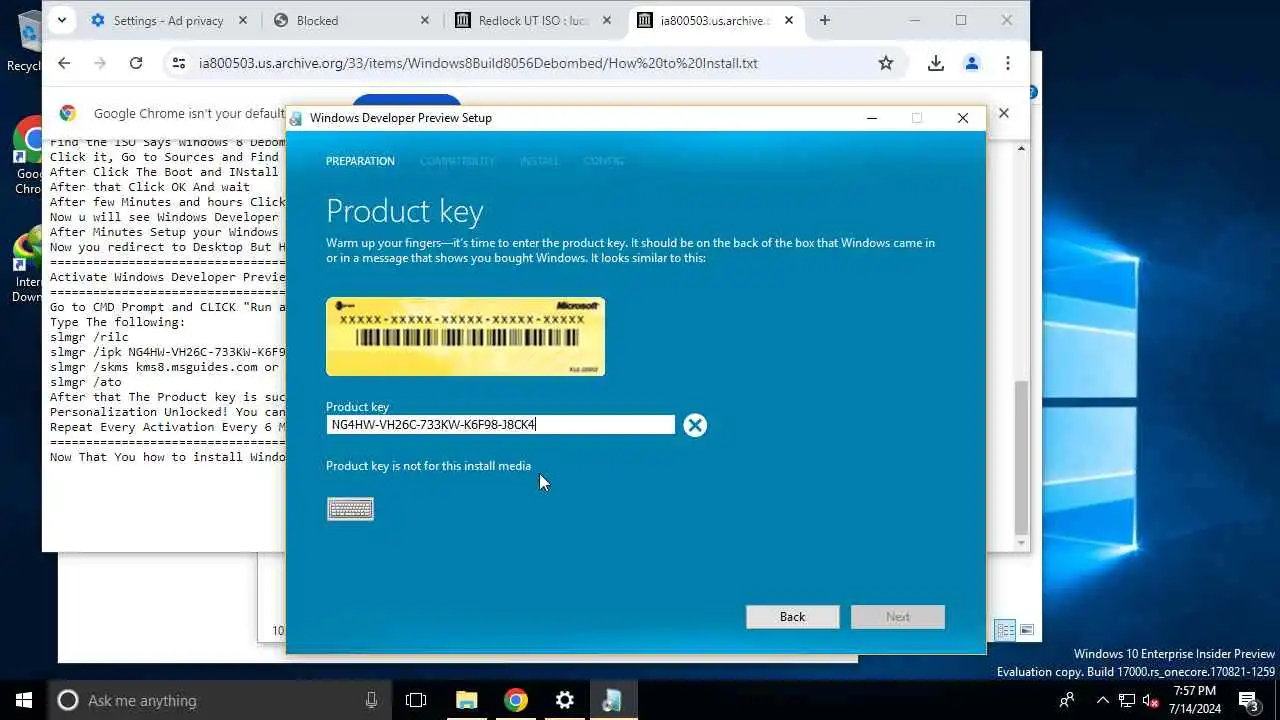Screen dimensions: 1280x720
Task: Bookmark this page with star icon
Action: pos(885,63)
